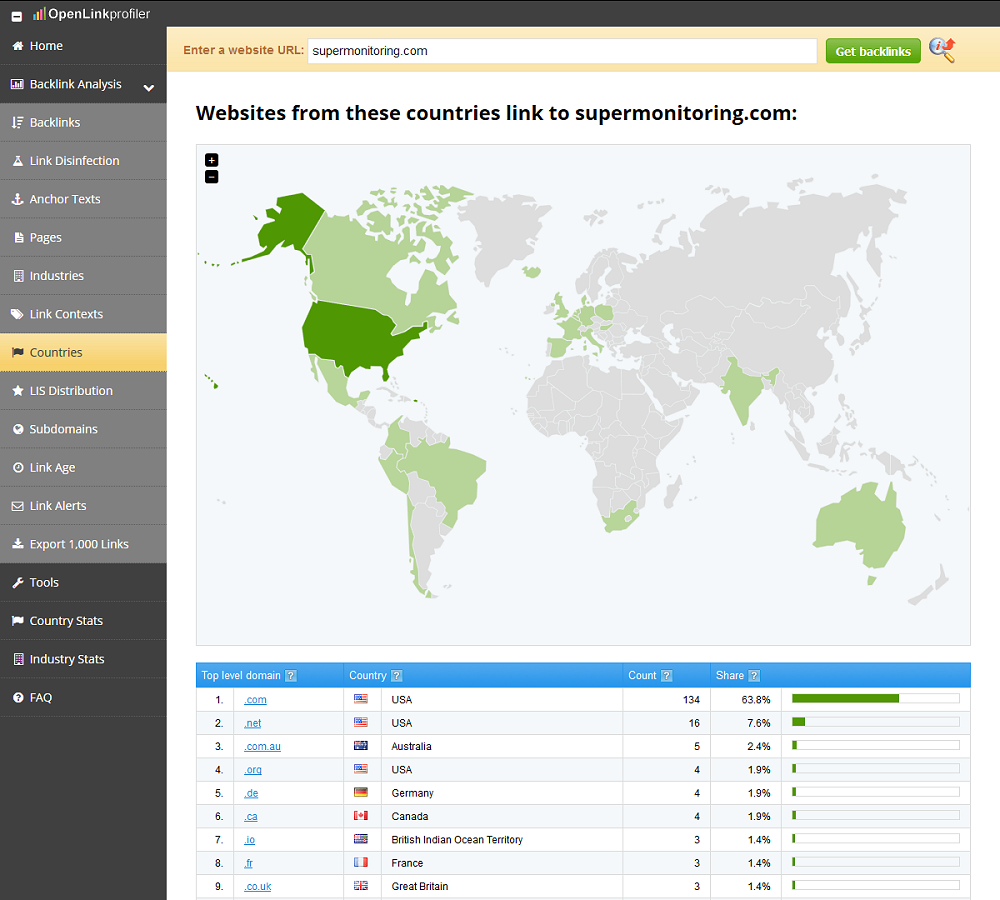The height and width of the screenshot is (900, 1000).
Task: Click the Anchor Texts anchor icon
Action: 18,199
